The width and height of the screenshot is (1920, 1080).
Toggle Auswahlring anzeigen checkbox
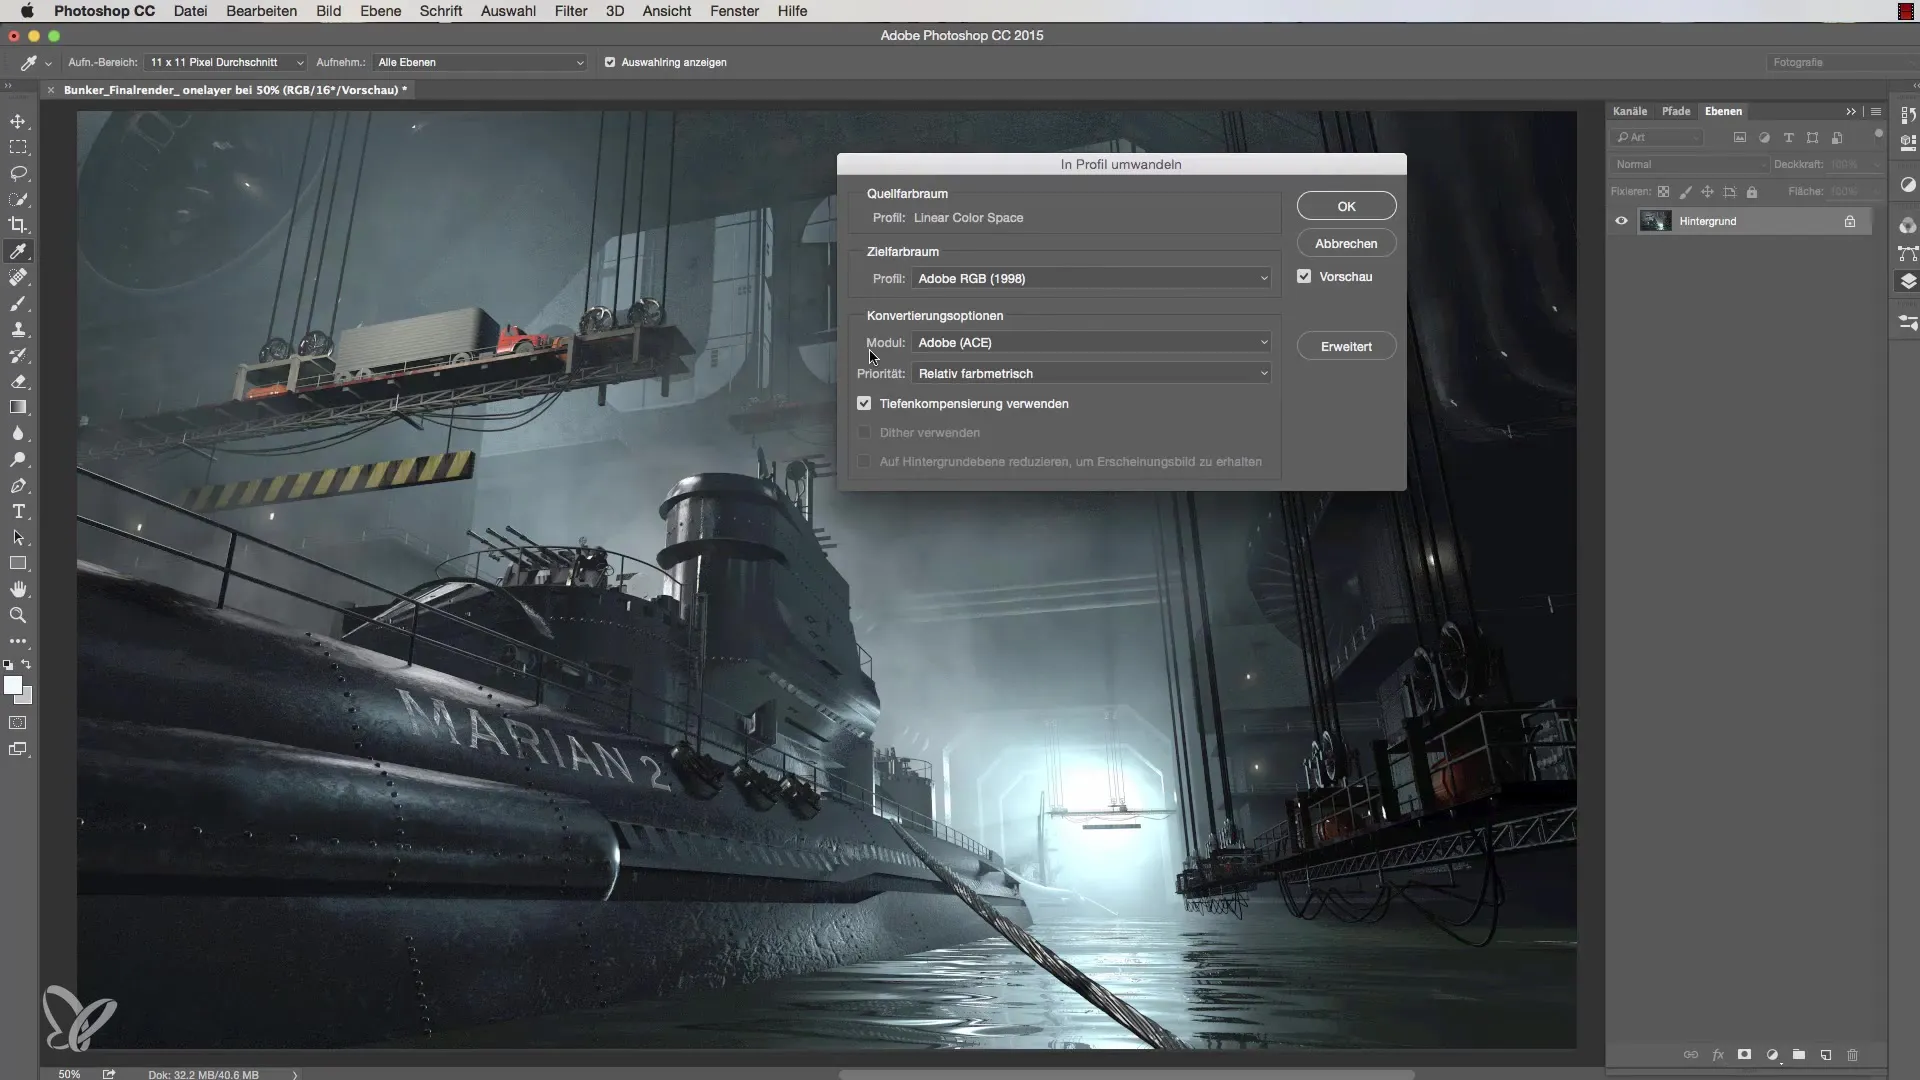point(610,62)
